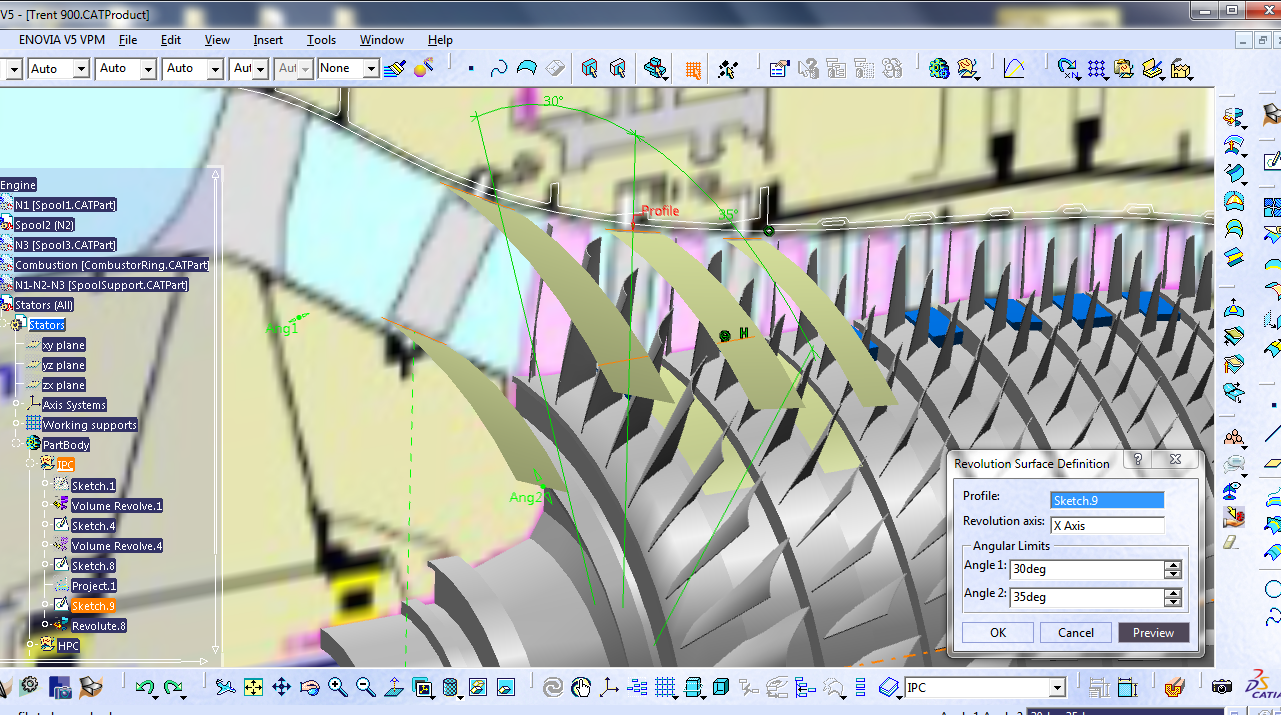Screen dimensions: 1281x715
Task: Select Sketch.9 in the tree
Action: (x=93, y=605)
